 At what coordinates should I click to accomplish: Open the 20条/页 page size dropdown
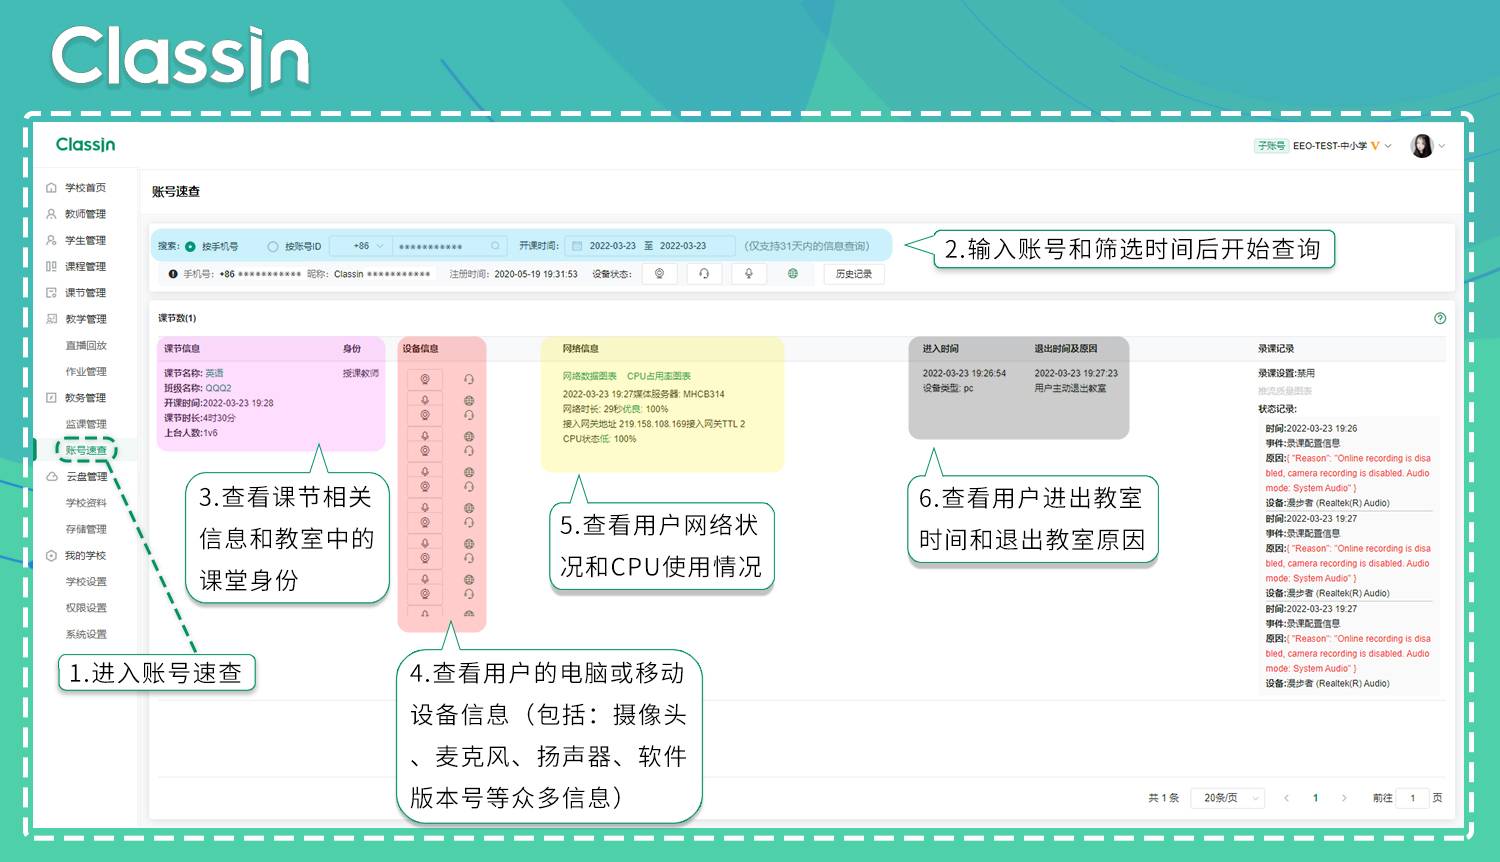(x=1228, y=798)
